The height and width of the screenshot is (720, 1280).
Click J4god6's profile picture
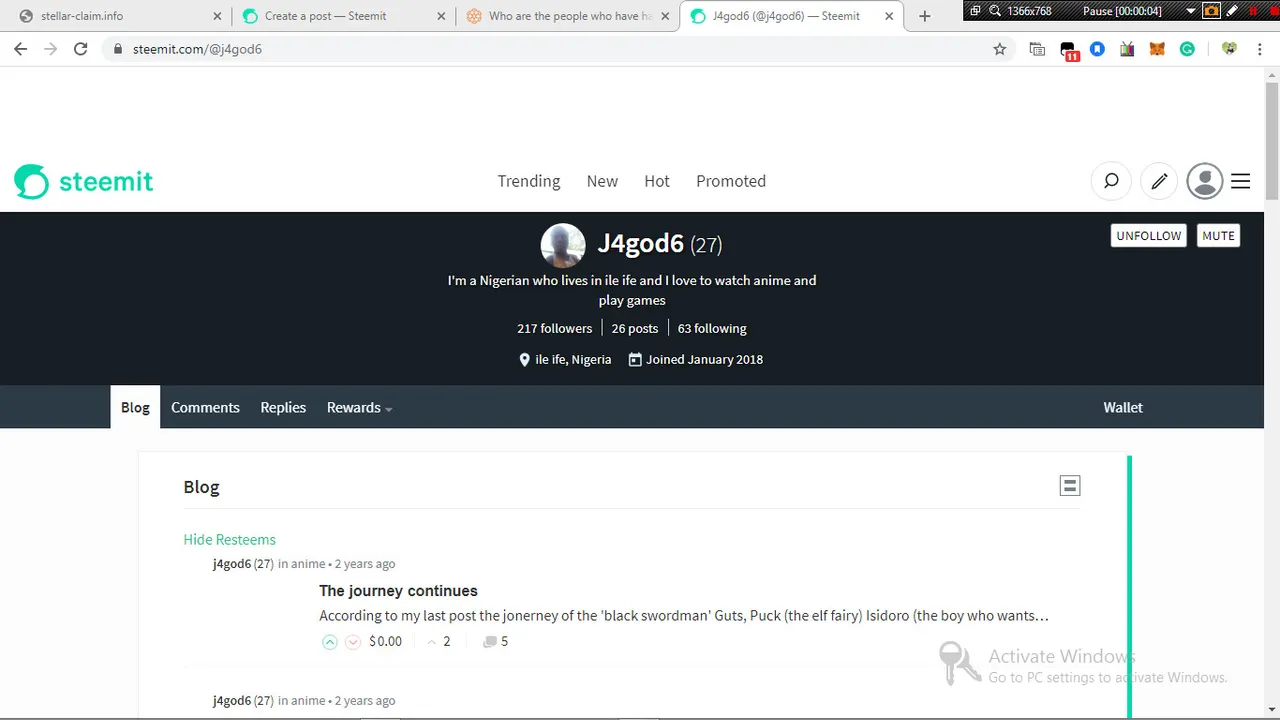563,245
